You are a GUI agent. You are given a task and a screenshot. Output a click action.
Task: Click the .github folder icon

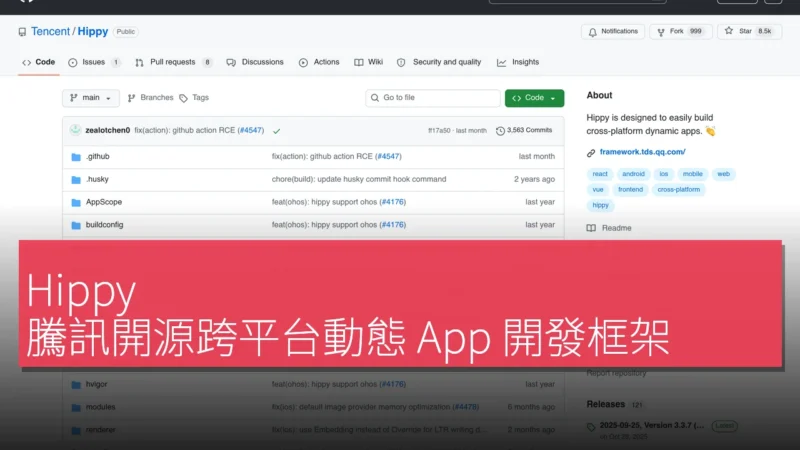coord(76,157)
